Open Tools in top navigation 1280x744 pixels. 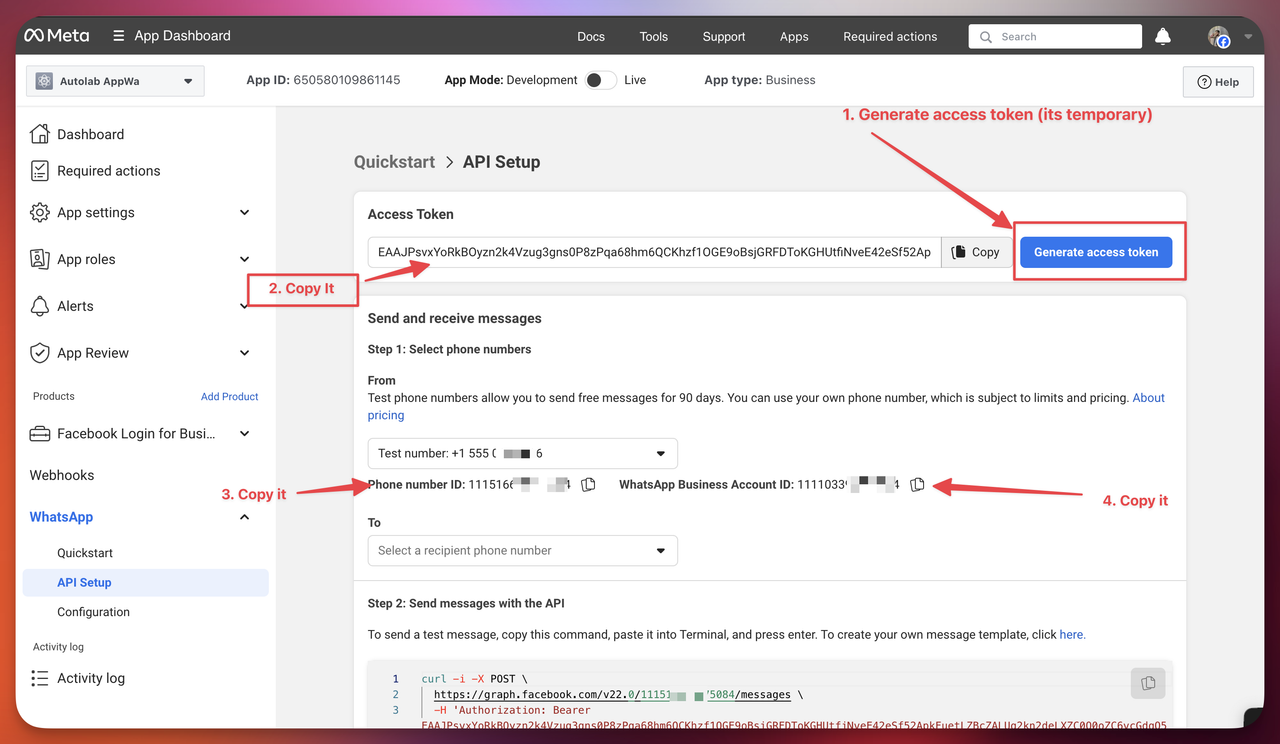point(654,36)
